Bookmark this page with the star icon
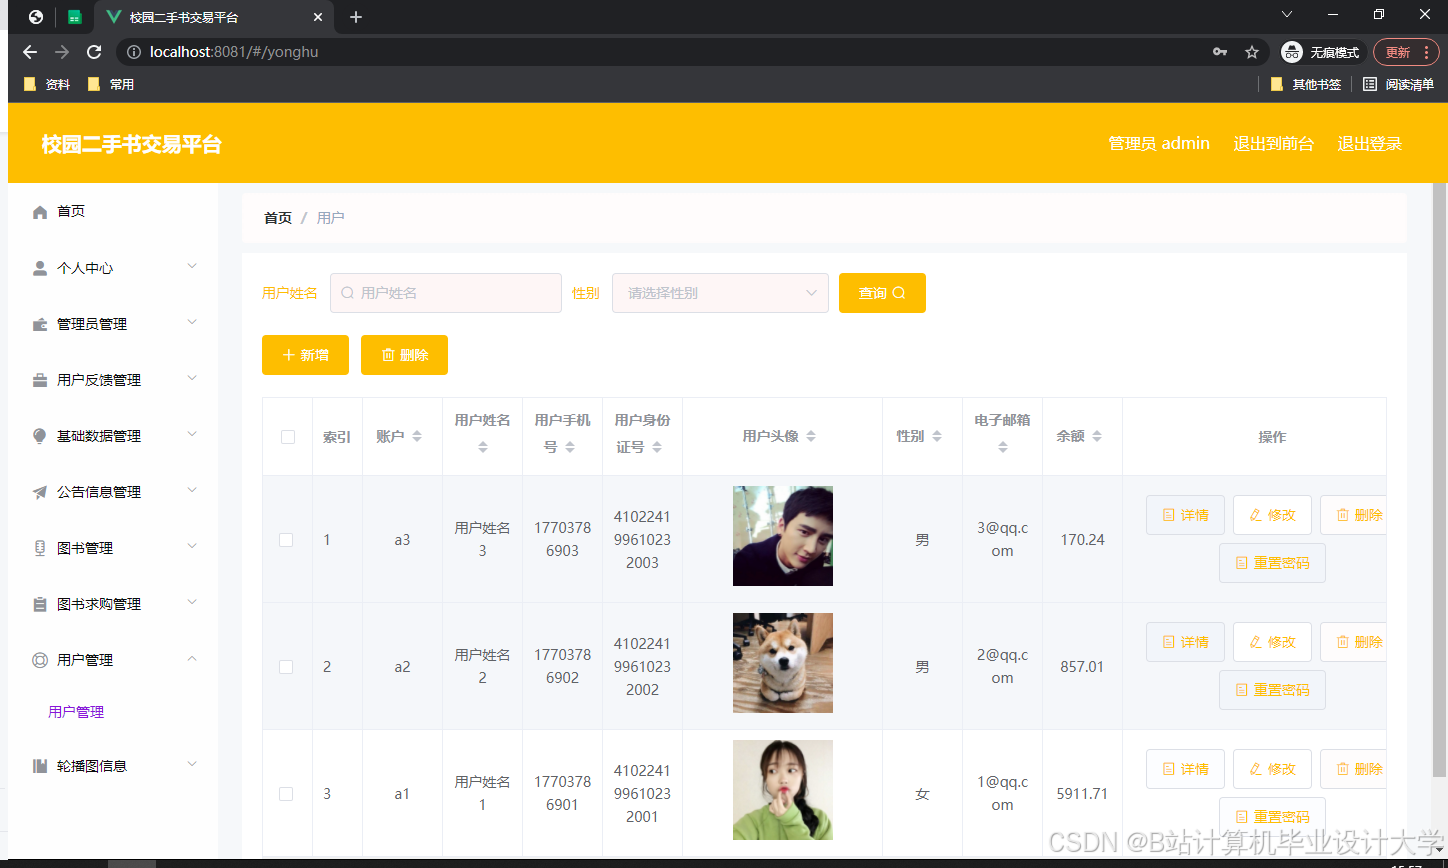This screenshot has height=868, width=1448. [x=1251, y=52]
